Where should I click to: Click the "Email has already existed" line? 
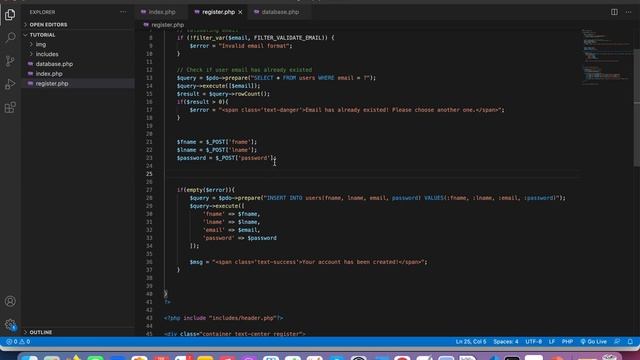[347, 110]
